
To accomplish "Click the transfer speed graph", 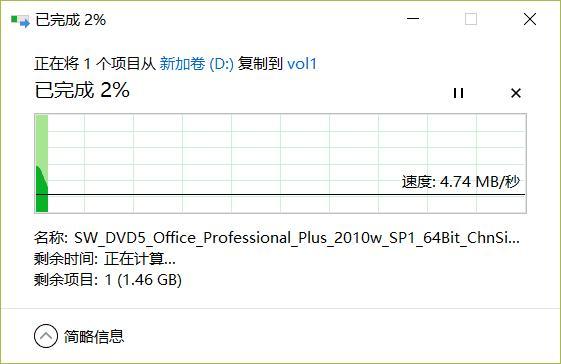I will coord(280,163).
